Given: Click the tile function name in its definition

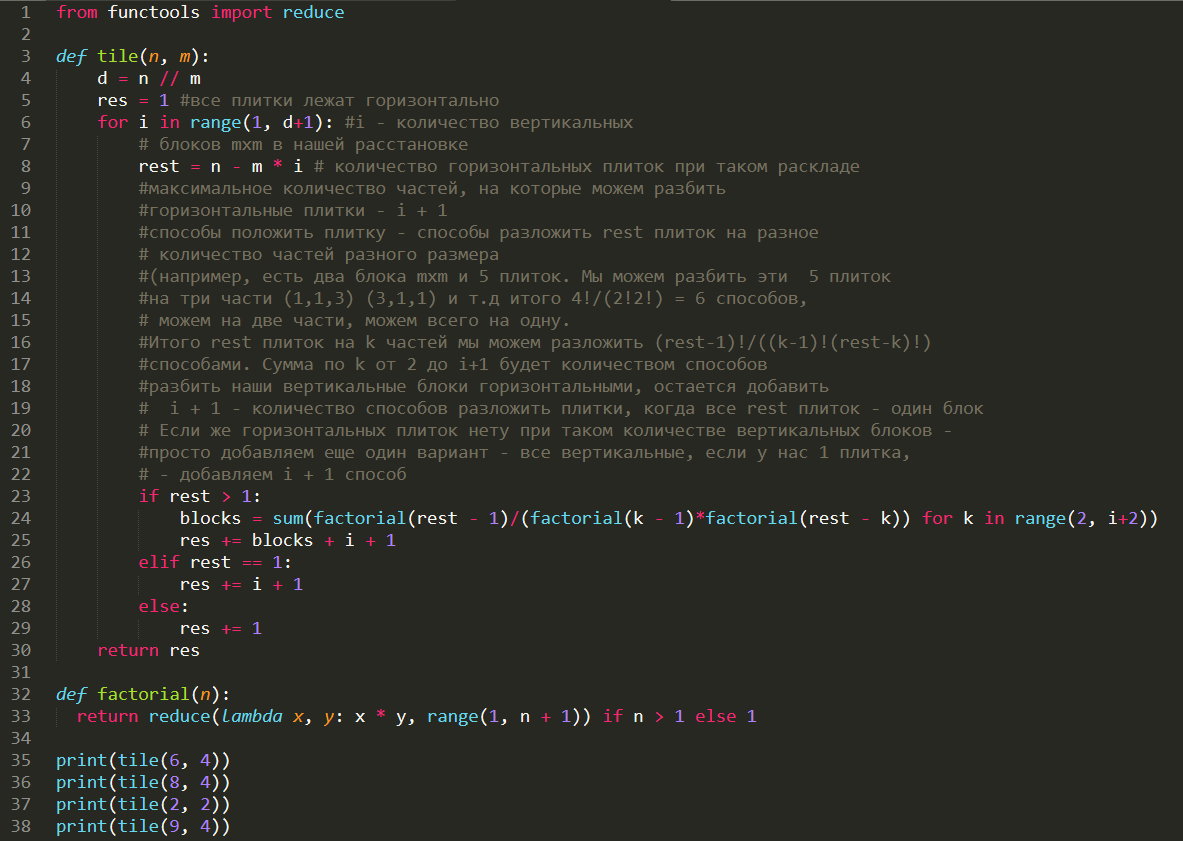Looking at the screenshot, I should pos(118,57).
